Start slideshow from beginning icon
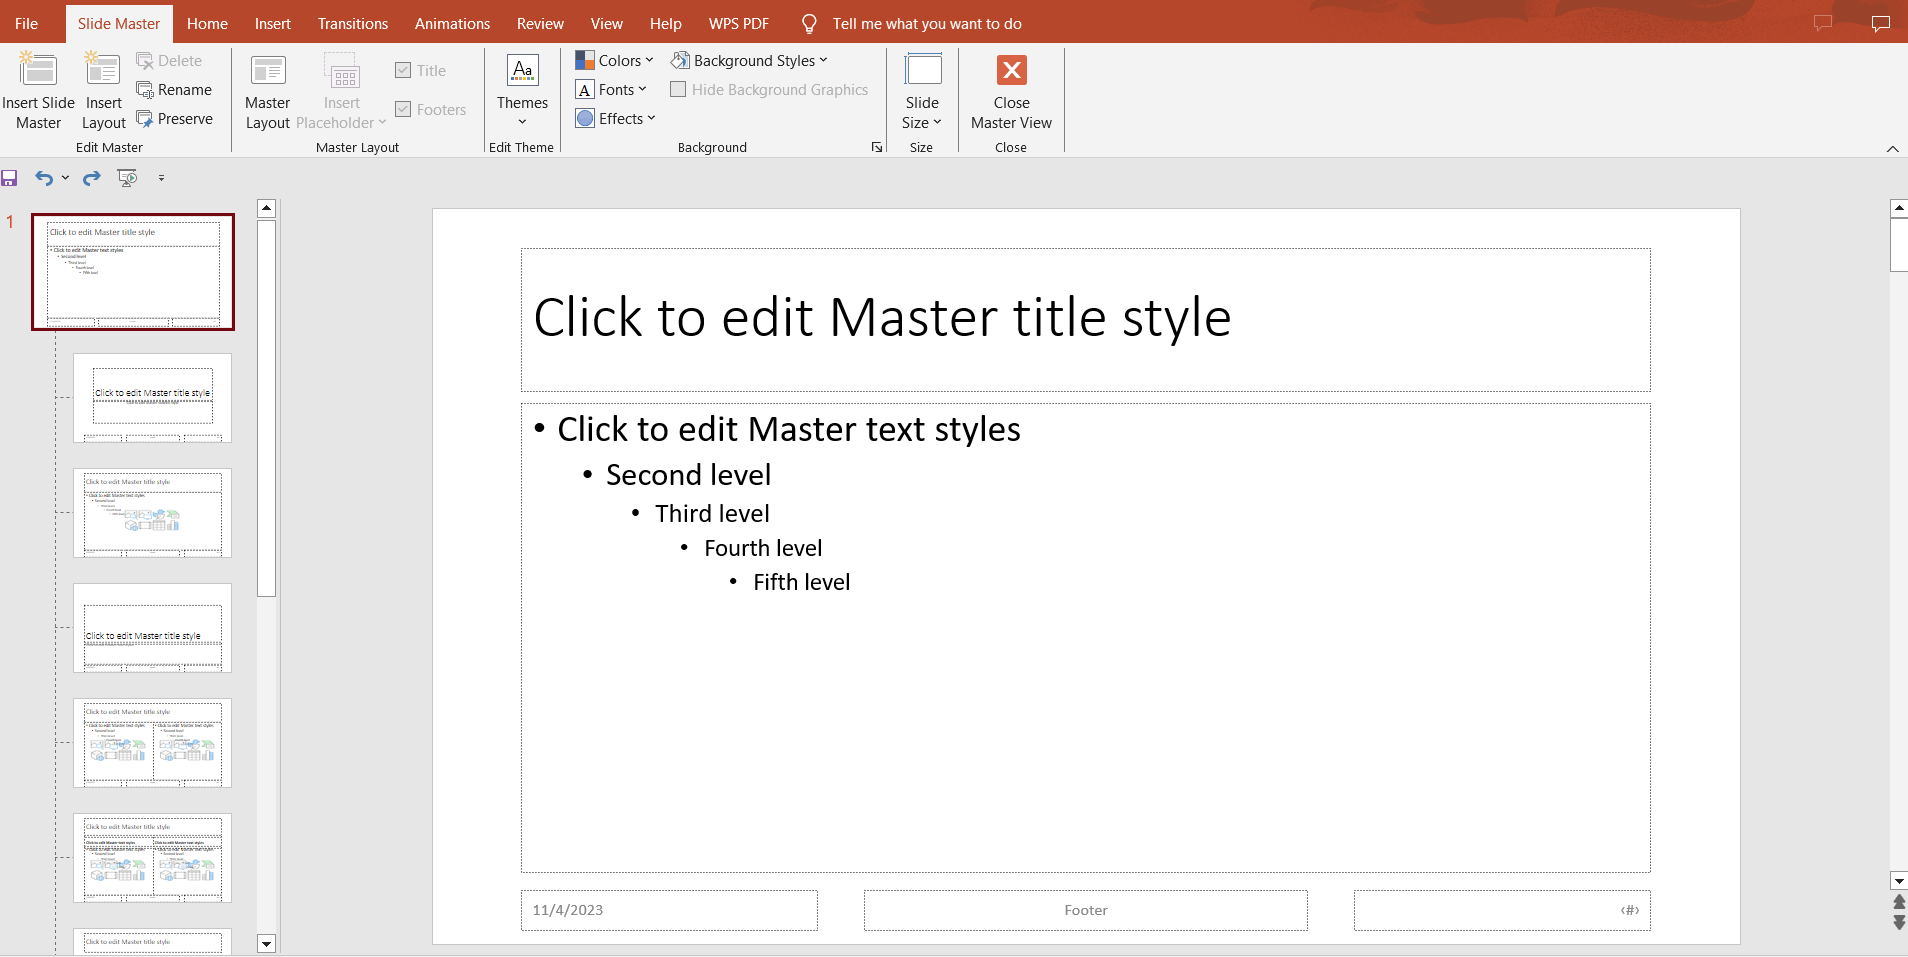The height and width of the screenshot is (957, 1908). tap(127, 178)
